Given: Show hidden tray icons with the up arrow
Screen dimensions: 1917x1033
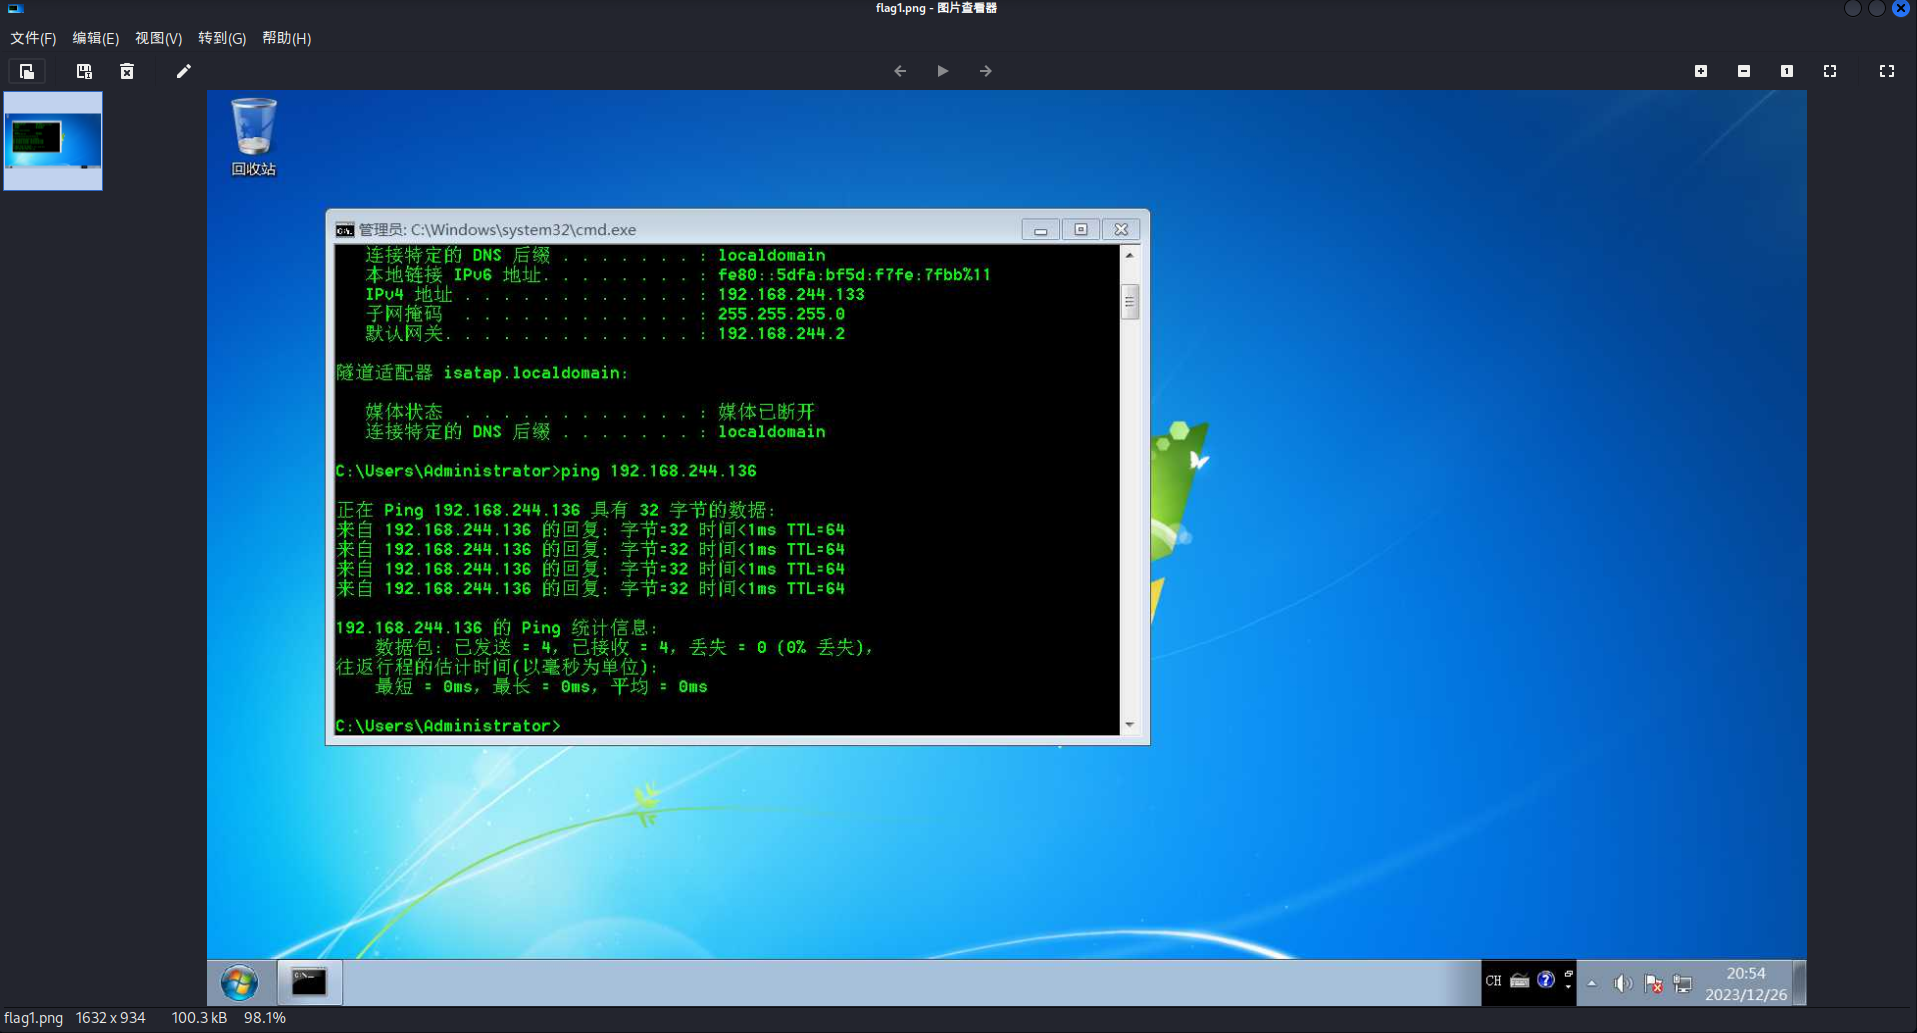Looking at the screenshot, I should 1592,983.
